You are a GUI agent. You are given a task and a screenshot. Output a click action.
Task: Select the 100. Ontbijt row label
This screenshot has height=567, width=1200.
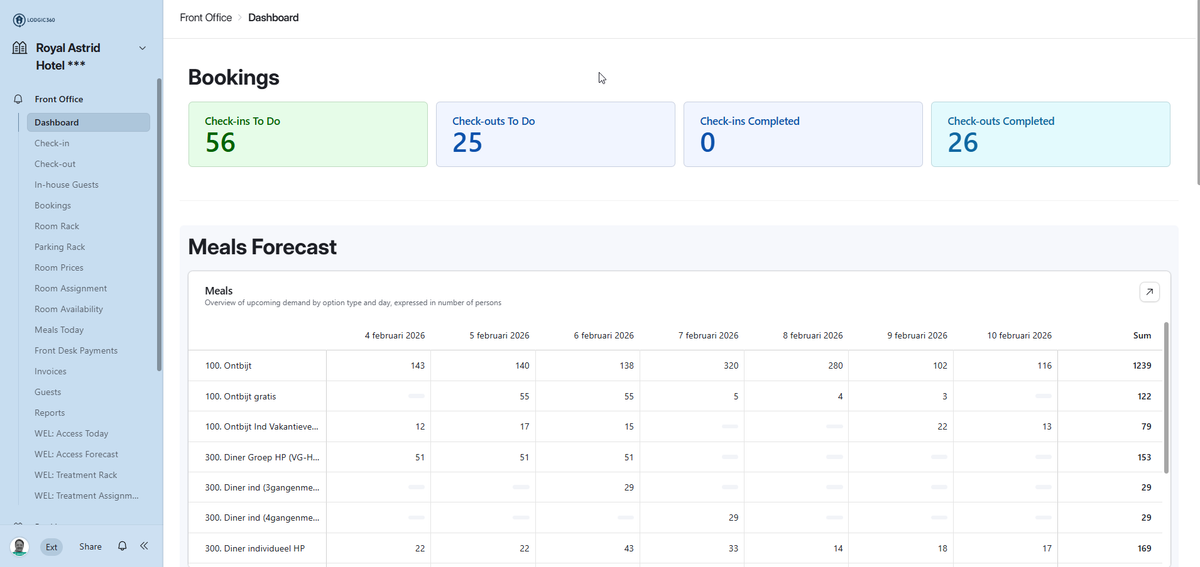(228, 366)
